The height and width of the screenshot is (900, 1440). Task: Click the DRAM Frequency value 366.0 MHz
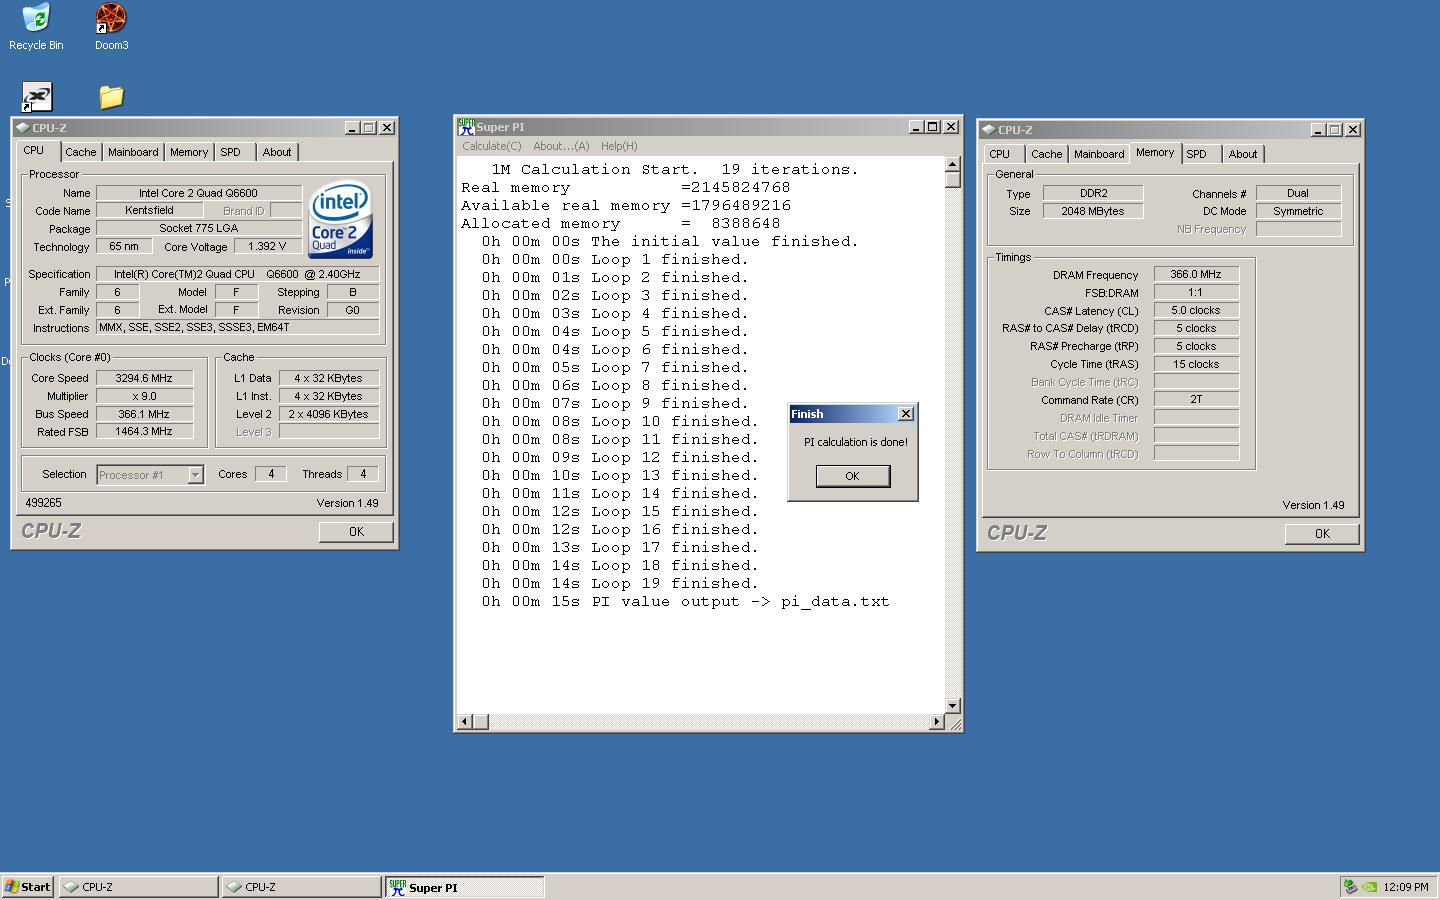pyautogui.click(x=1196, y=274)
